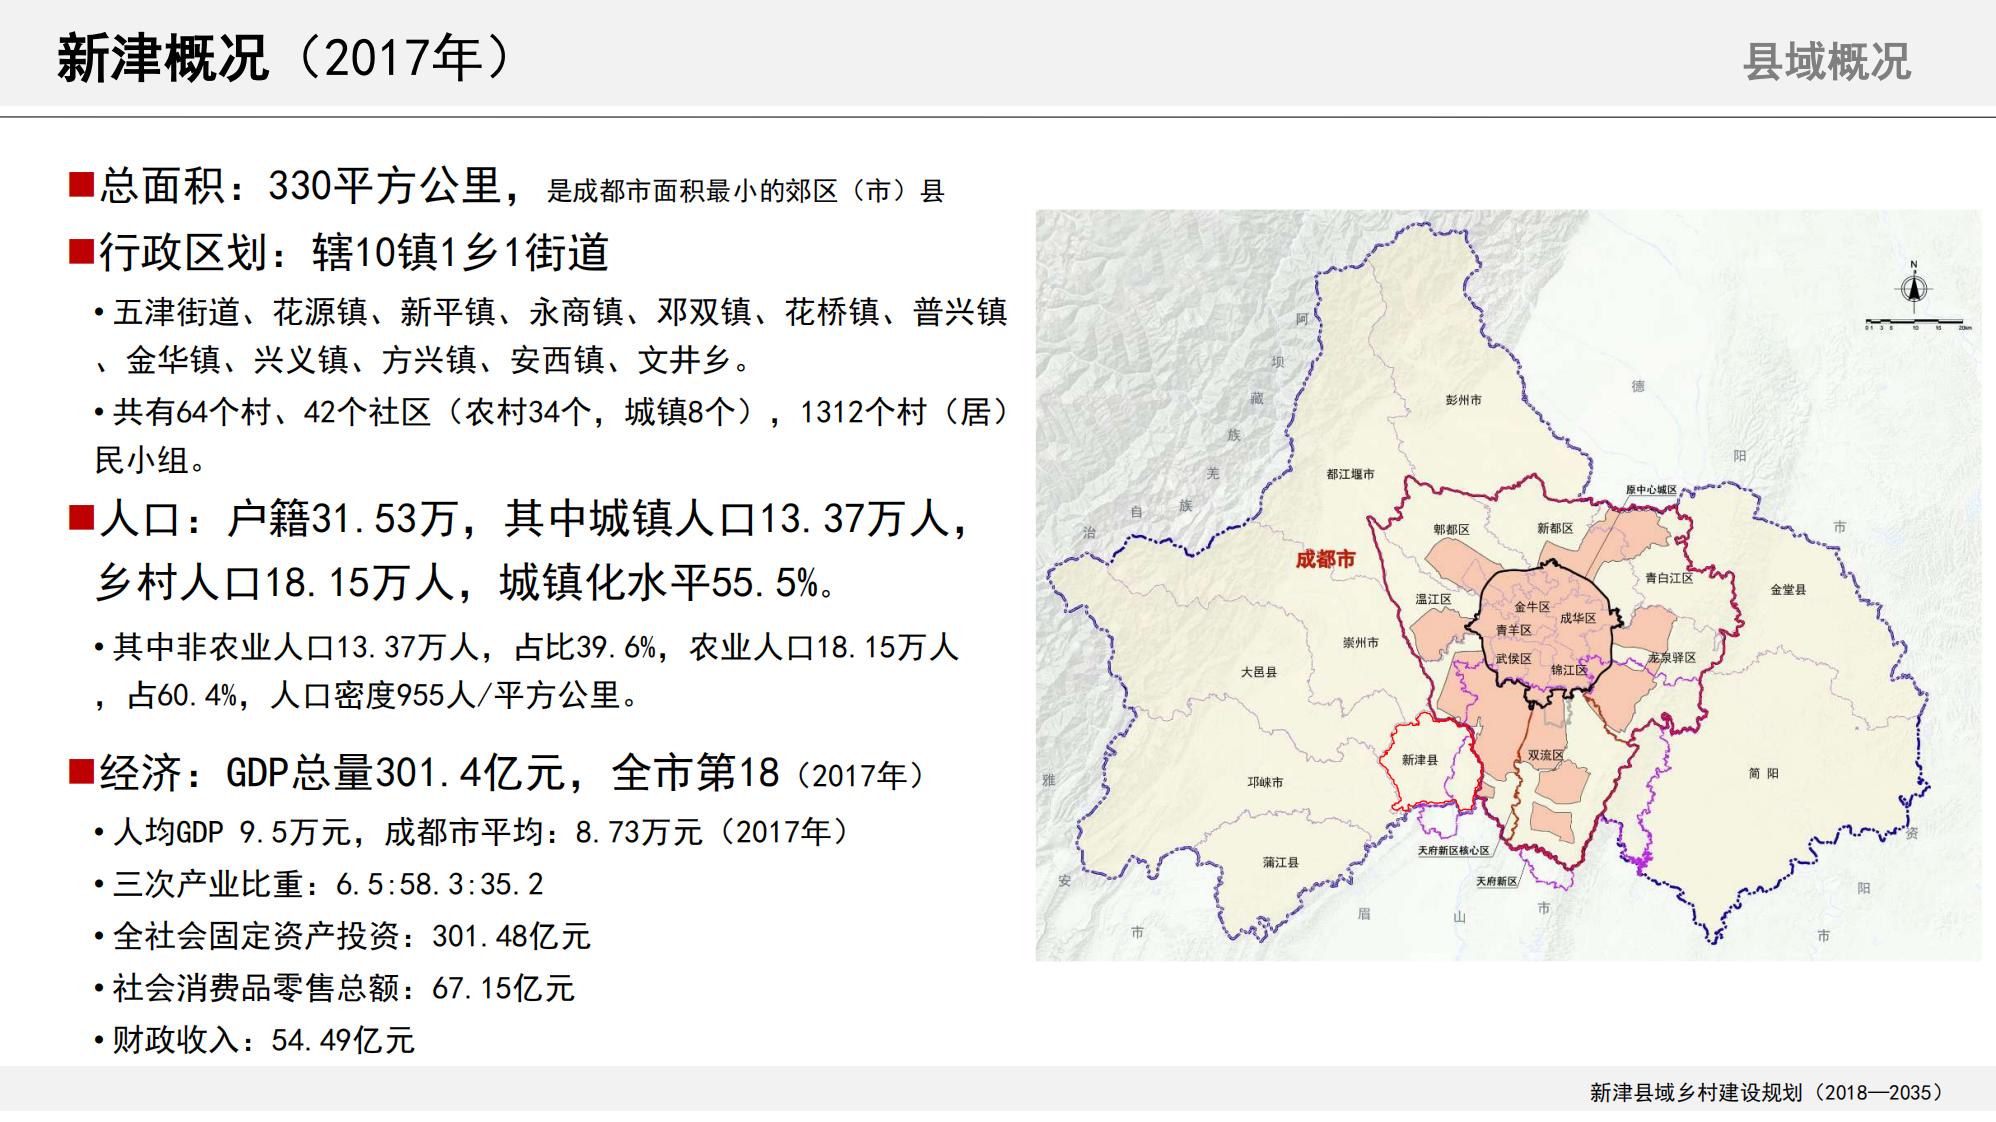Select the bullet 财政收入：54.49亿元
This screenshot has height=1122, width=1996.
click(x=254, y=1040)
